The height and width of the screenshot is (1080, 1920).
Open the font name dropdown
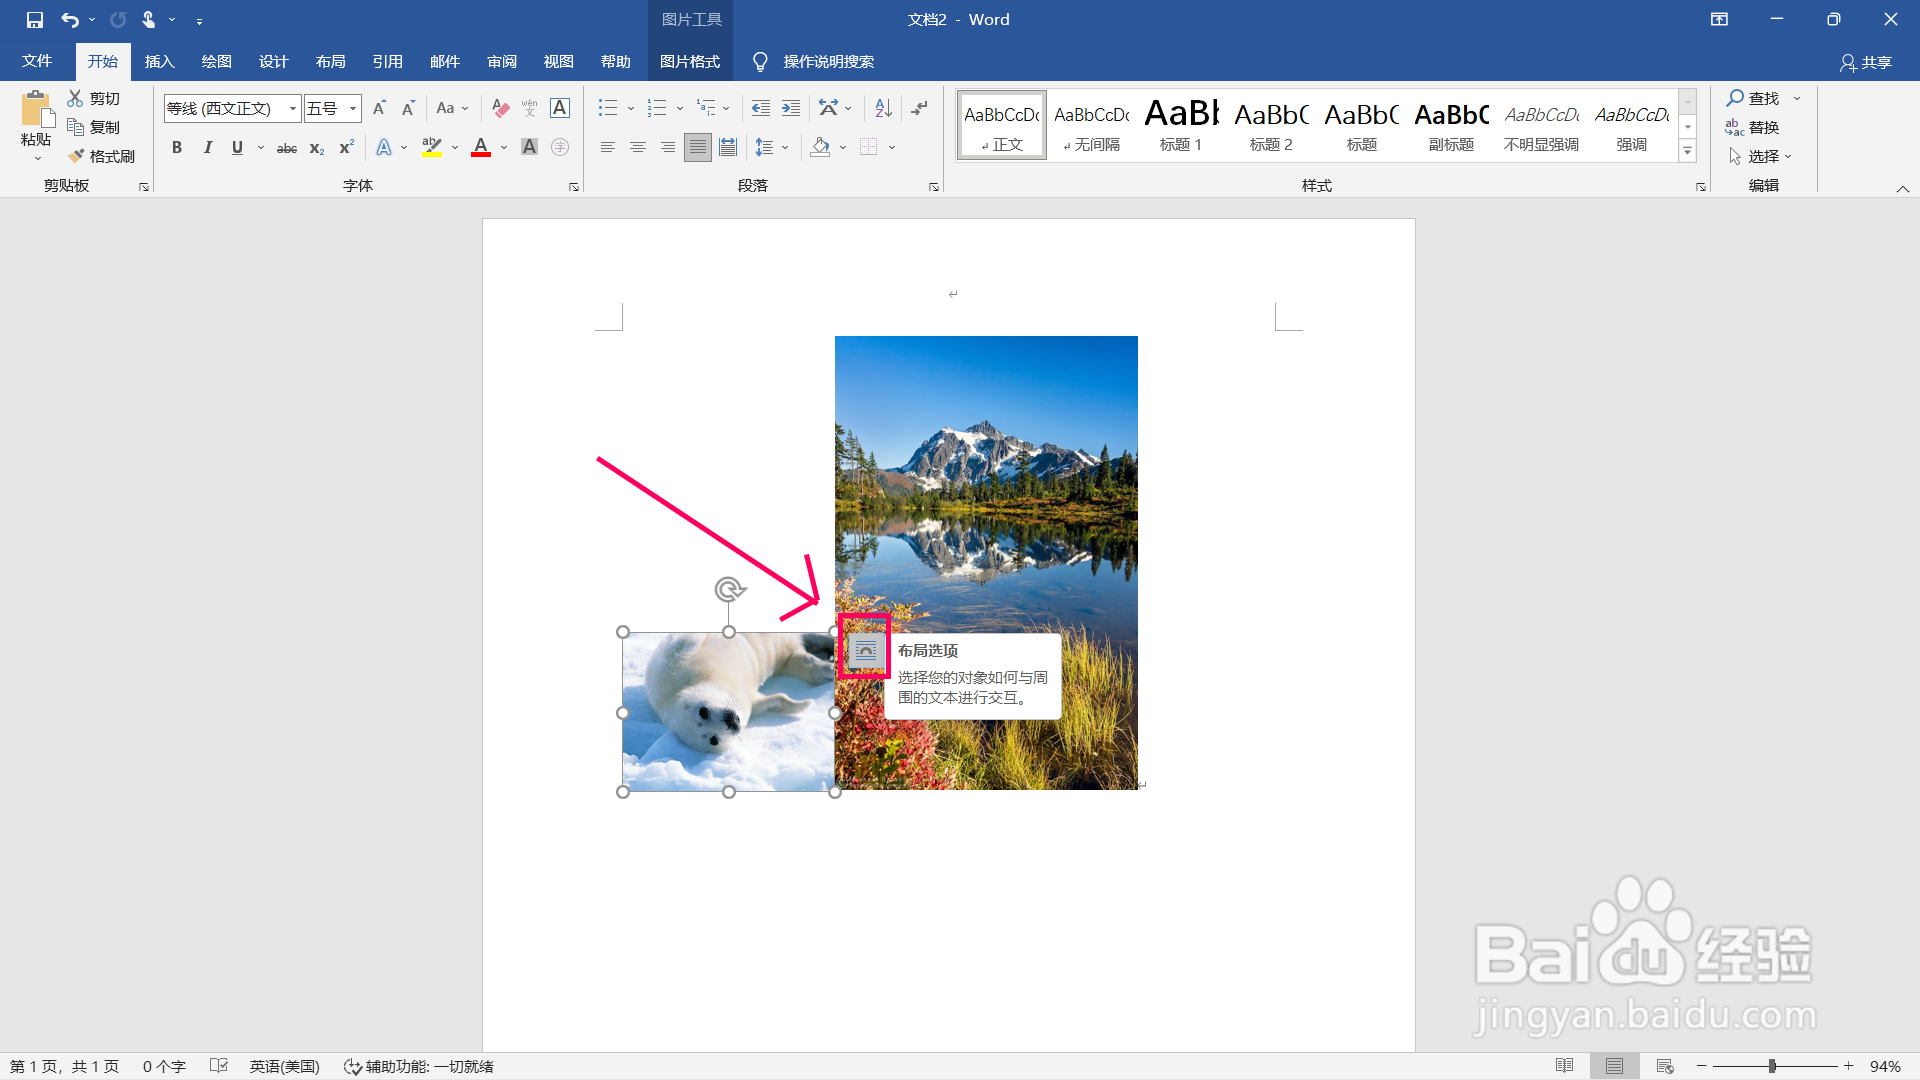click(293, 108)
